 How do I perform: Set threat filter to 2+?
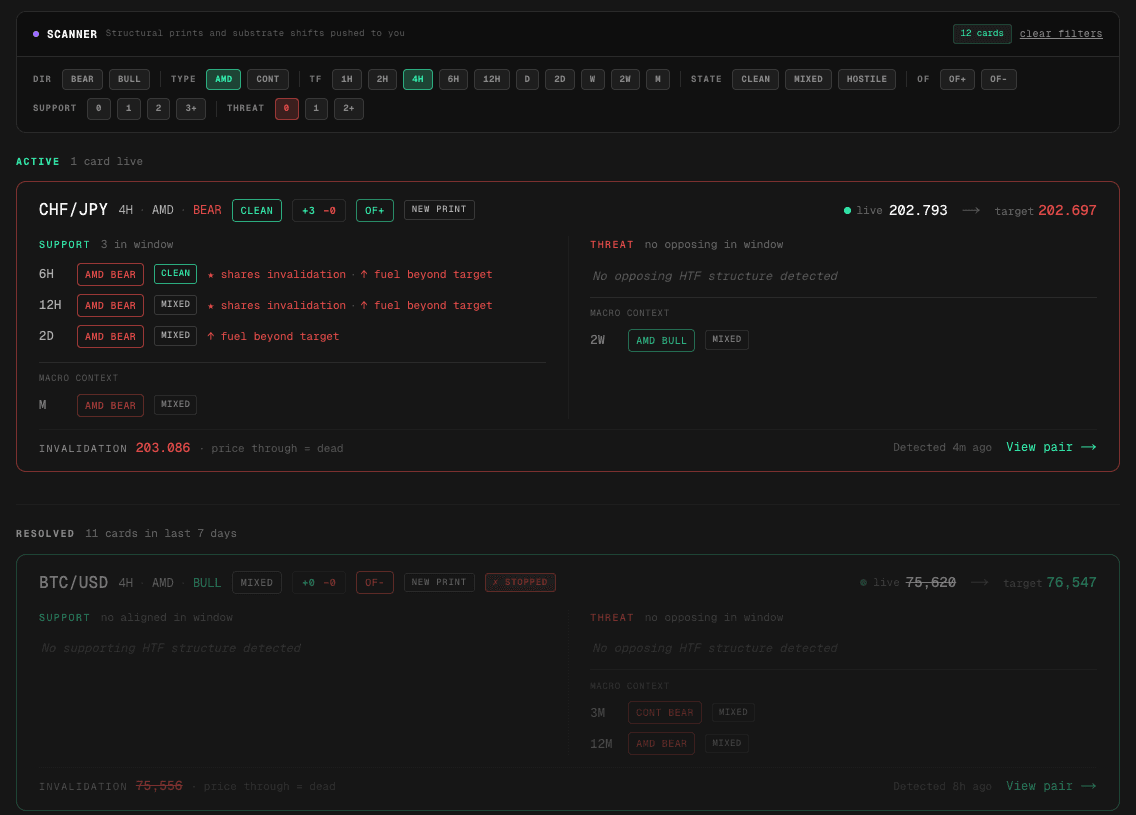point(348,109)
